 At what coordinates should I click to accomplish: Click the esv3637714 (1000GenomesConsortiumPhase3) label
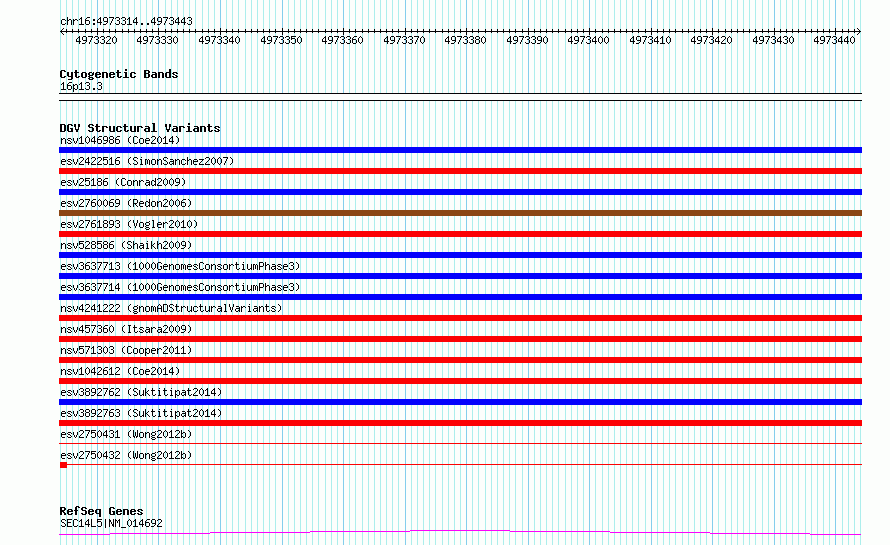pyautogui.click(x=180, y=287)
